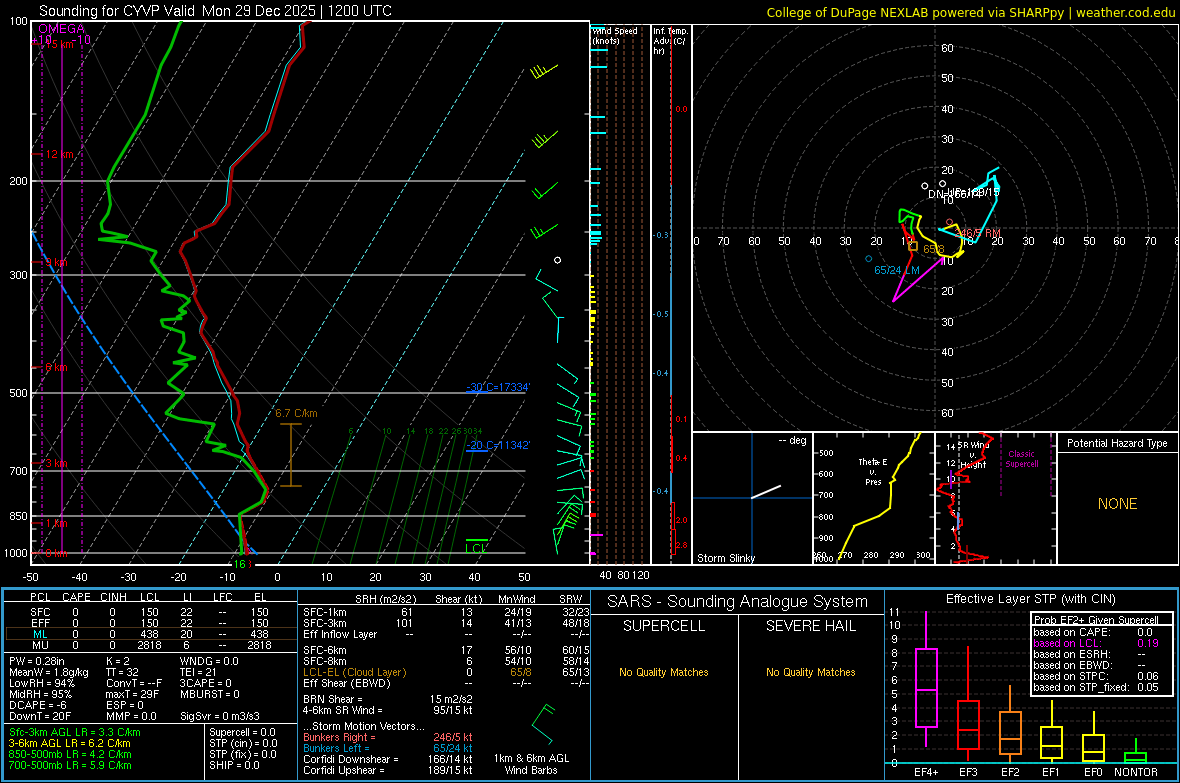Click the SHIP = 0.0 value
This screenshot has height=783, width=1180.
tap(234, 765)
